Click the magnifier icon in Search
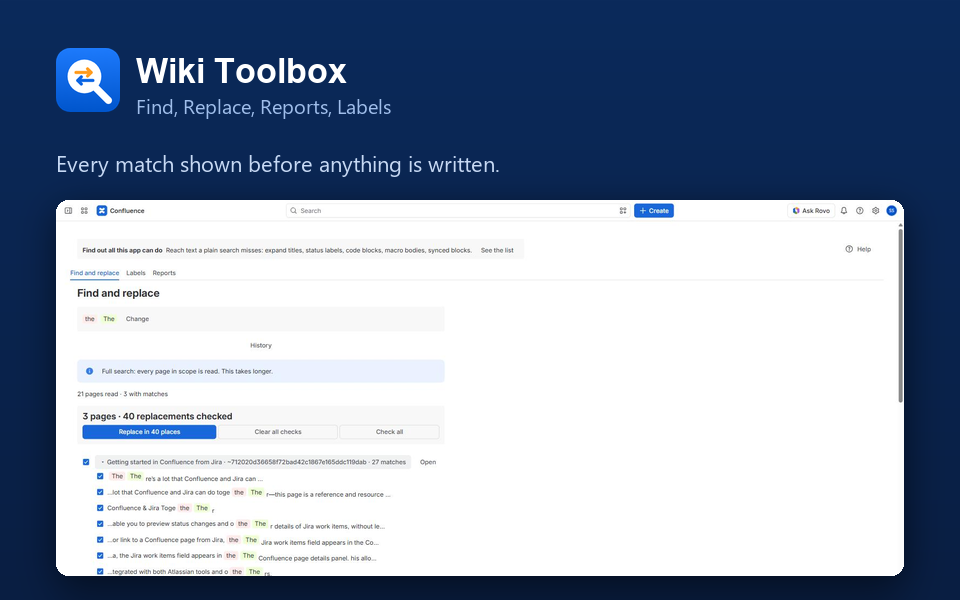 coord(294,211)
